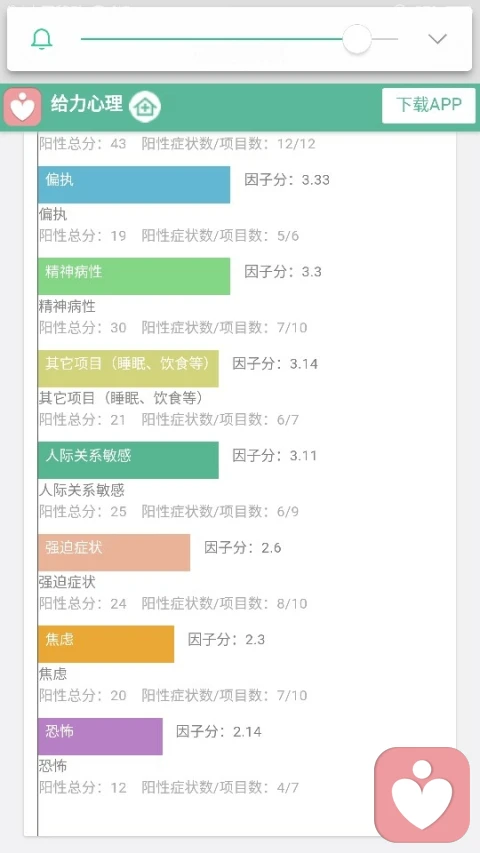Click the 因子分：2.6 score label
This screenshot has width=480, height=853.
pyautogui.click(x=243, y=548)
